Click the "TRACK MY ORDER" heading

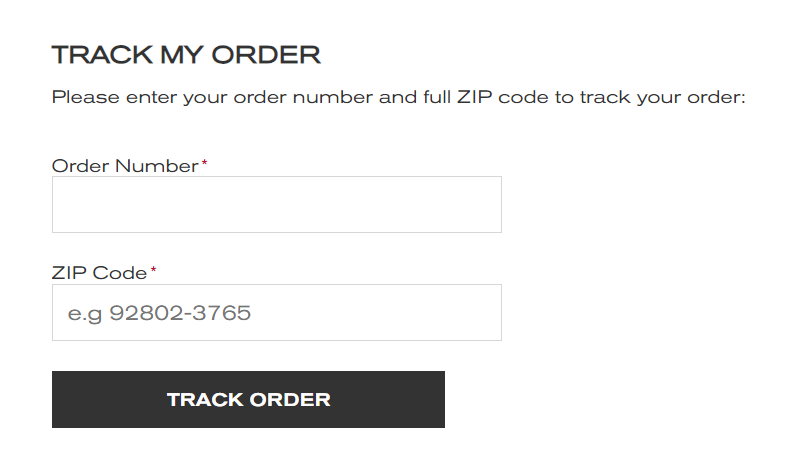click(x=186, y=55)
